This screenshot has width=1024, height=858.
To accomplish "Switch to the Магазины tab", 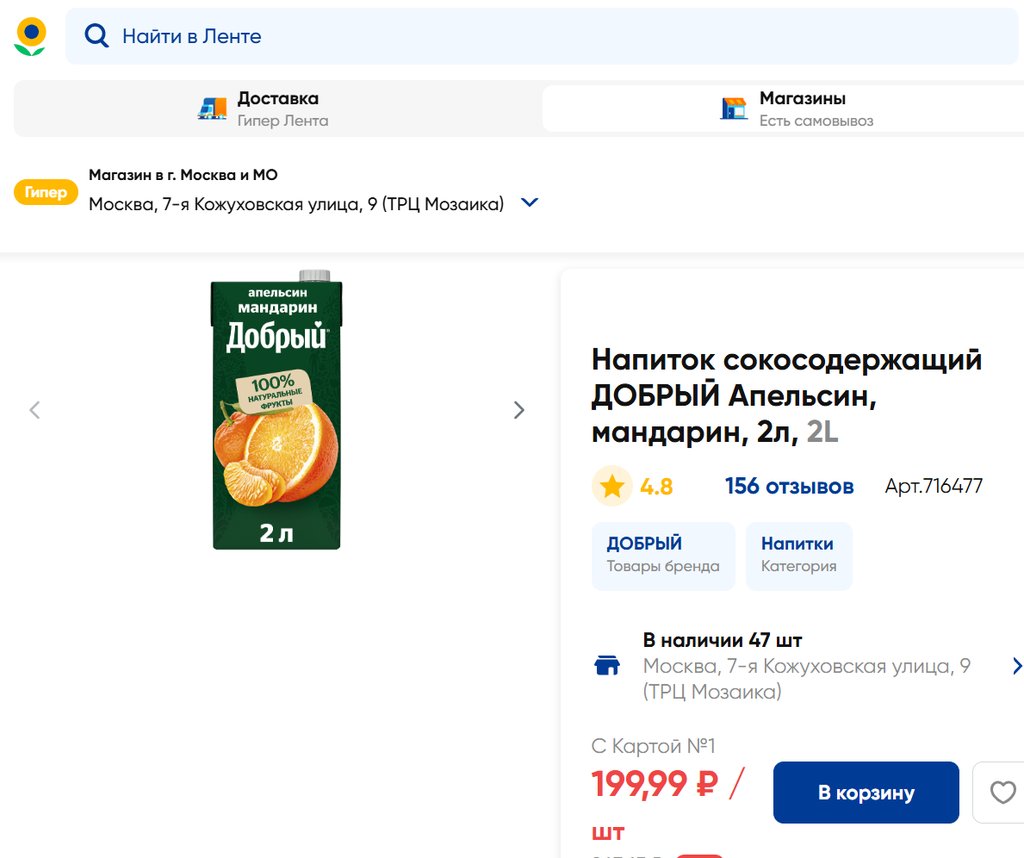I will [802, 109].
